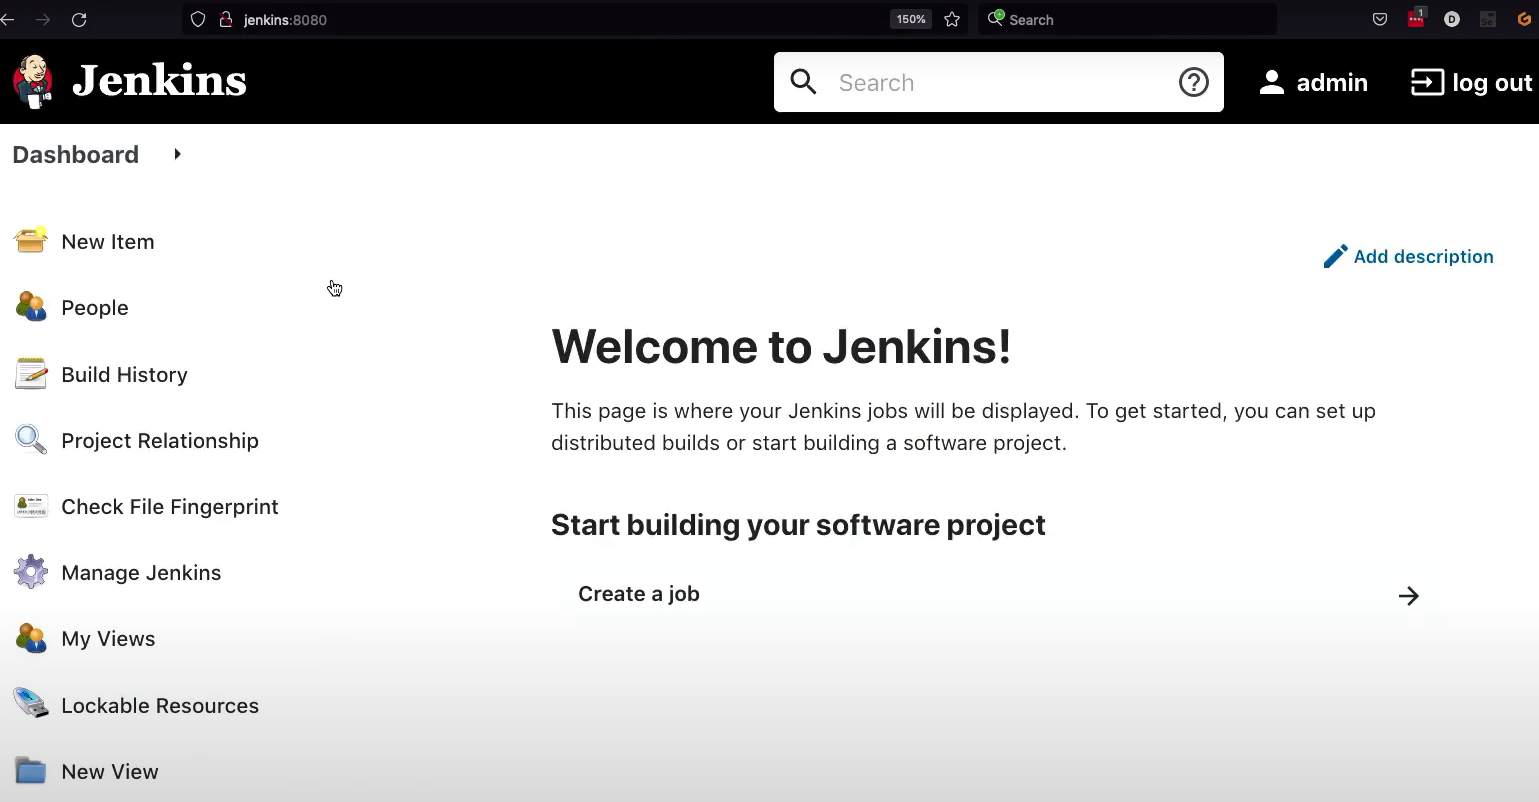Click the My Views sidebar icon

pyautogui.click(x=31, y=638)
